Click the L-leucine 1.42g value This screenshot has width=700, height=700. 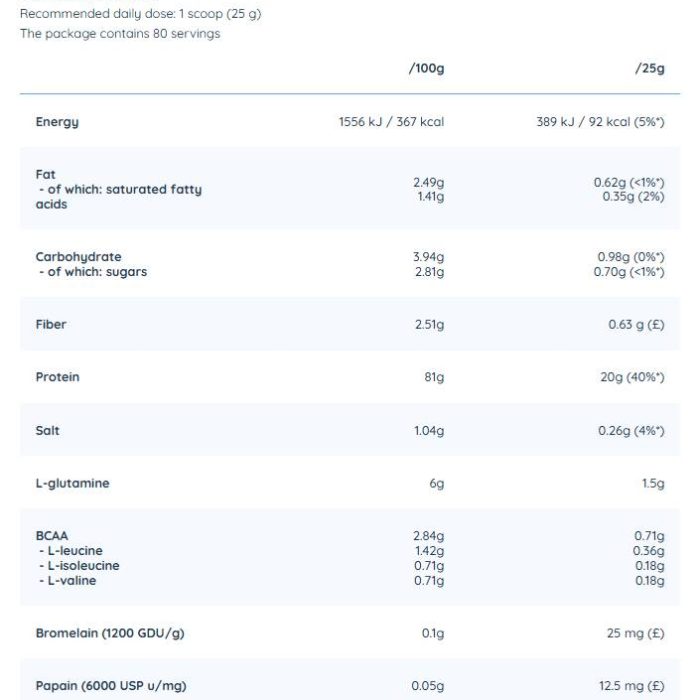pos(429,551)
